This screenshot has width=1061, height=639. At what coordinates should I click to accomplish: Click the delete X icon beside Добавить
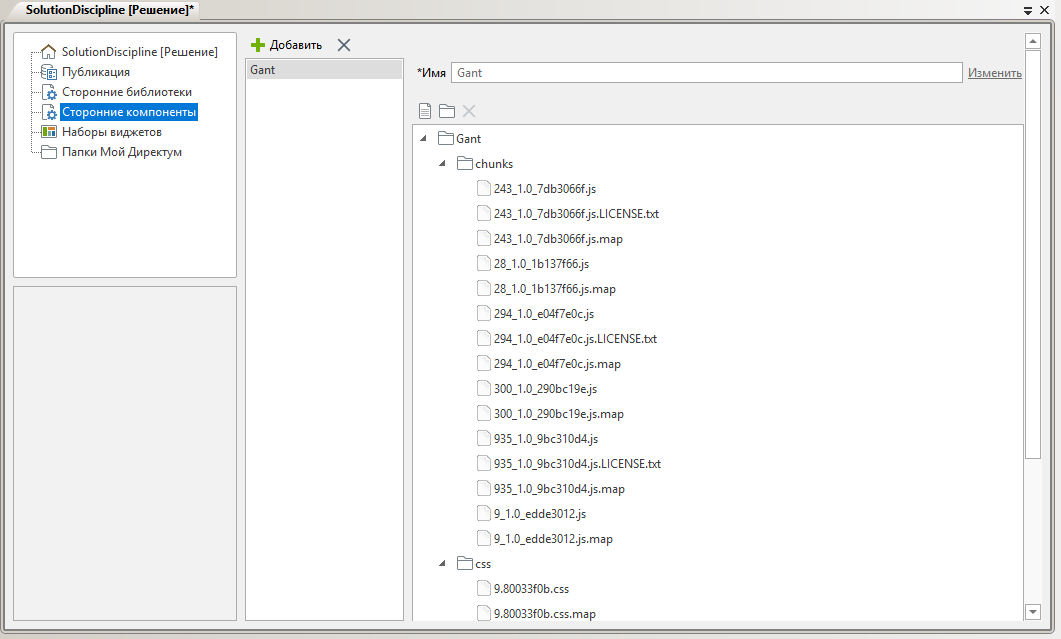pyautogui.click(x=344, y=45)
